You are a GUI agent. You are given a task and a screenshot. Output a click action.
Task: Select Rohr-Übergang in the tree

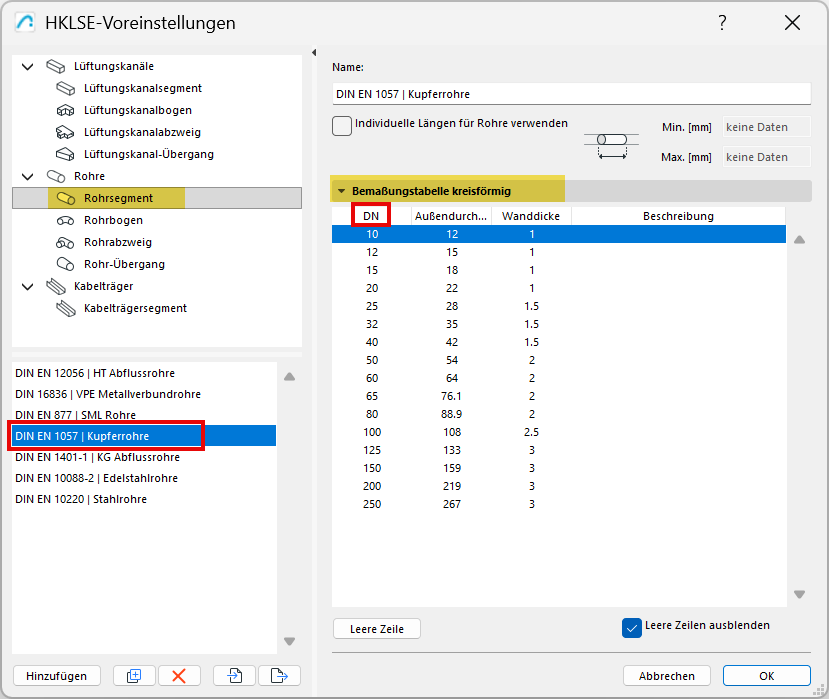point(124,264)
